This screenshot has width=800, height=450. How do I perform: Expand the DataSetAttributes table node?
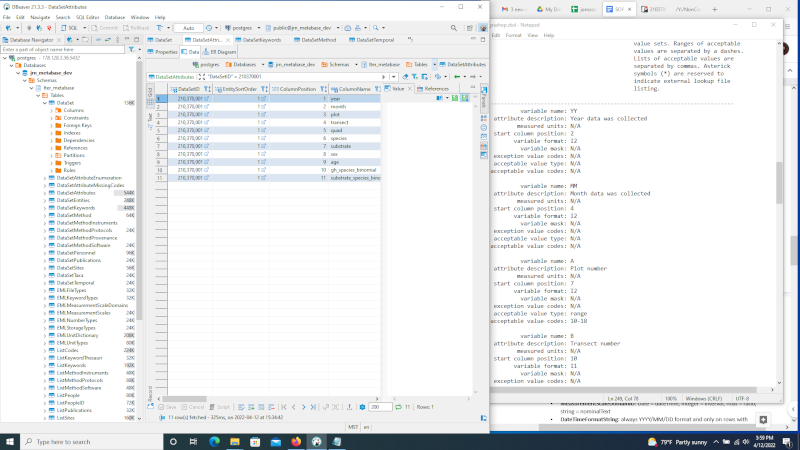point(46,192)
